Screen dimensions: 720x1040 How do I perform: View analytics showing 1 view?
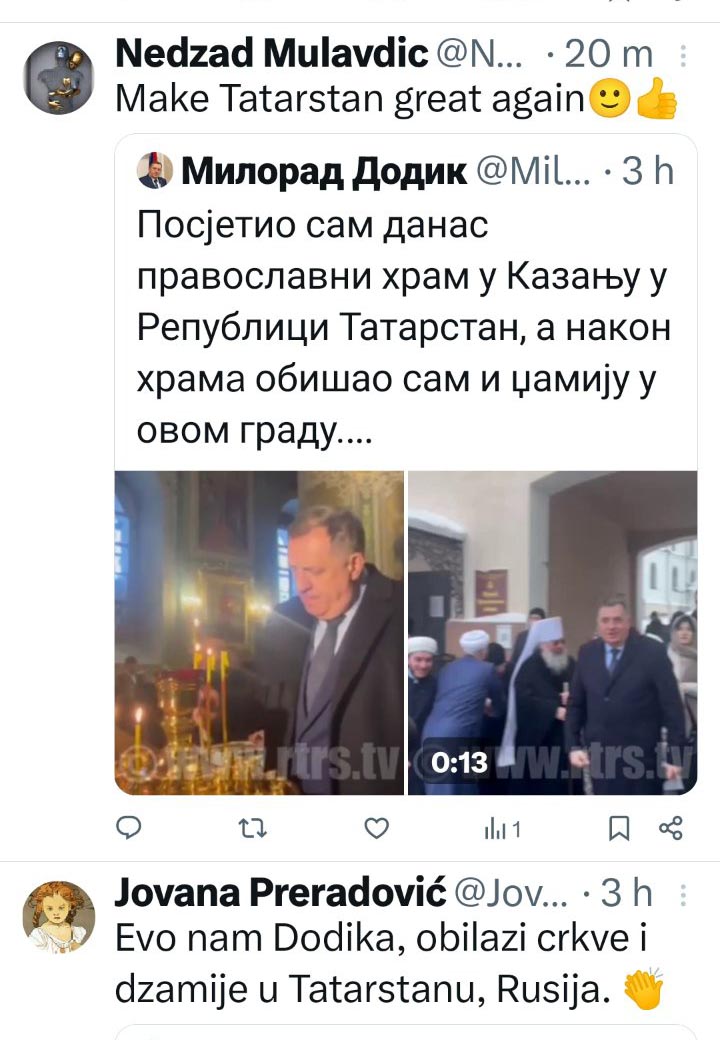tap(503, 828)
